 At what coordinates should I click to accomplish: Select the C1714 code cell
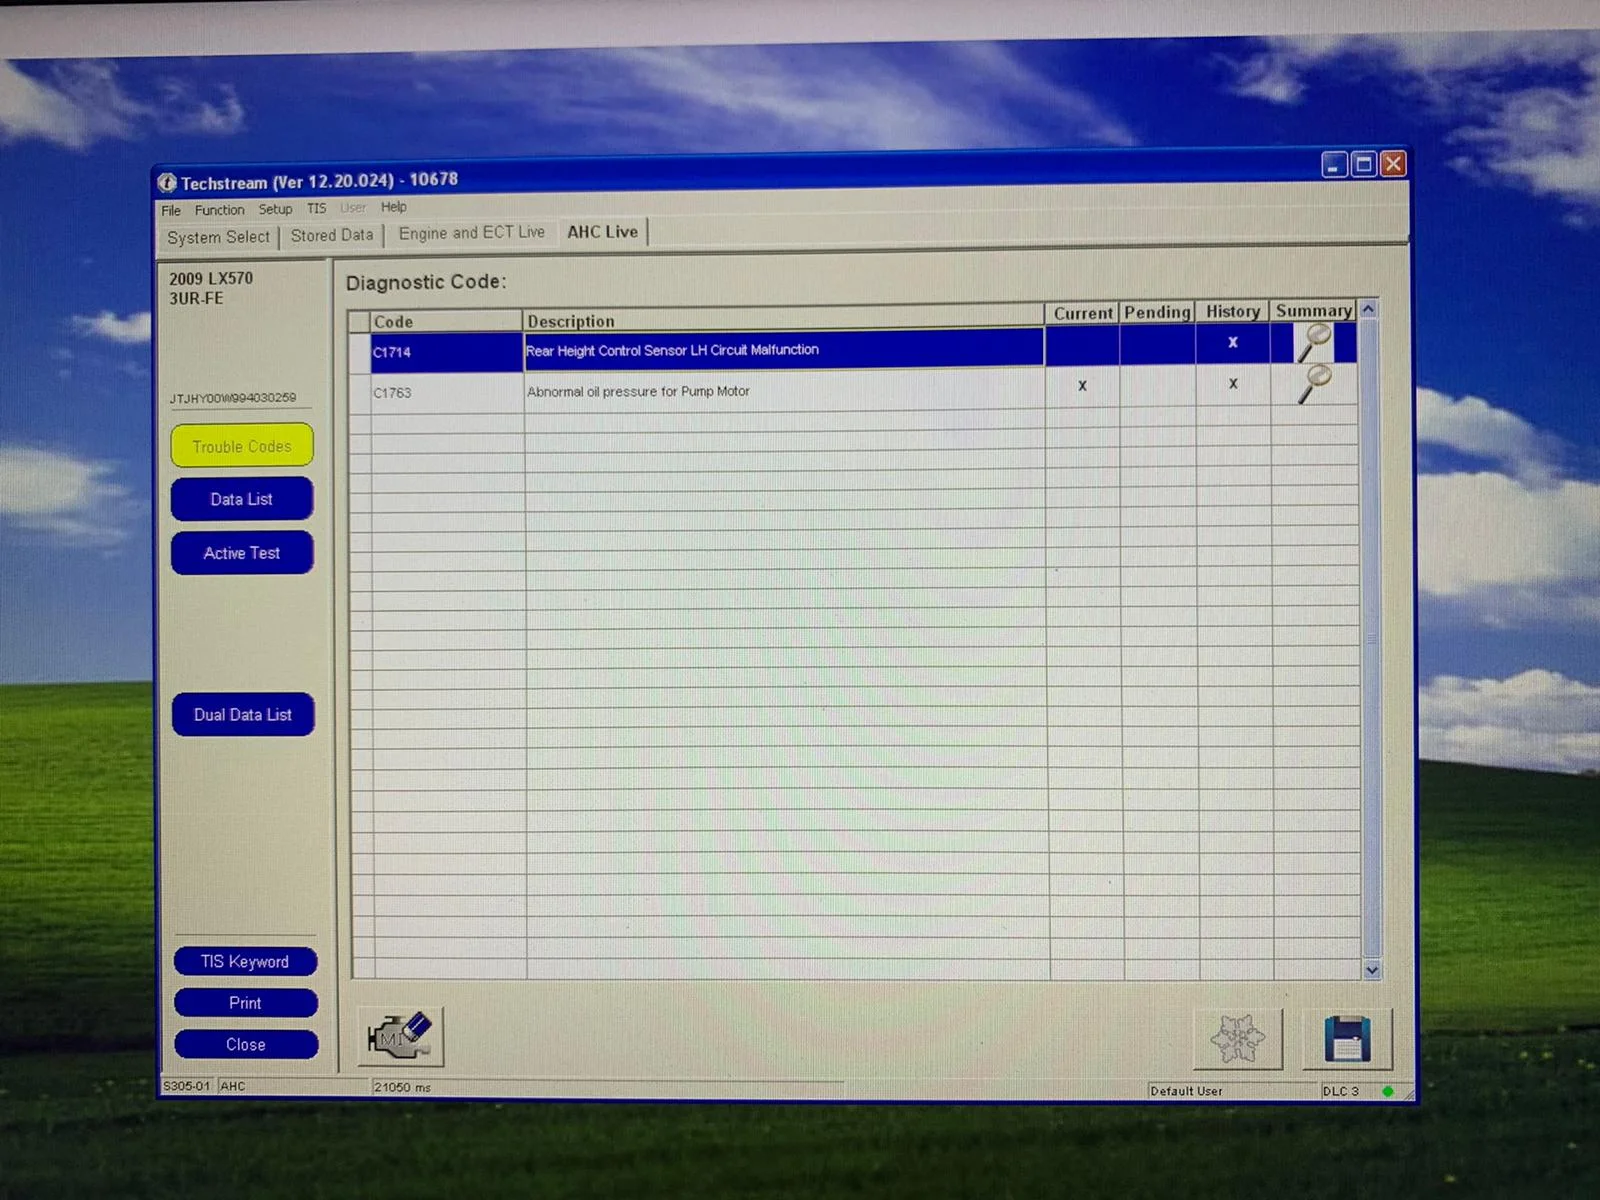446,352
